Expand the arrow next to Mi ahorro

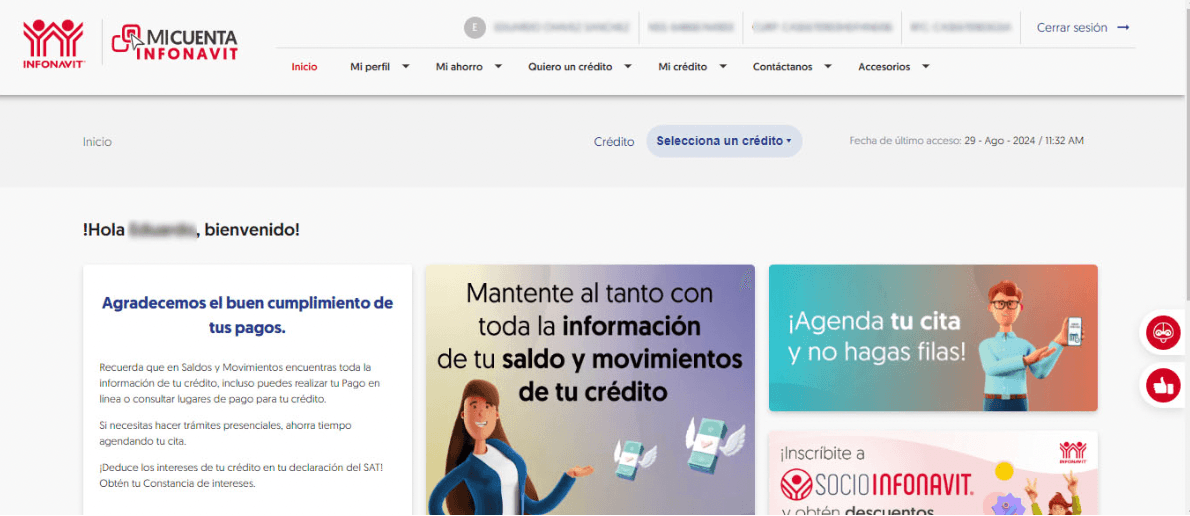498,67
